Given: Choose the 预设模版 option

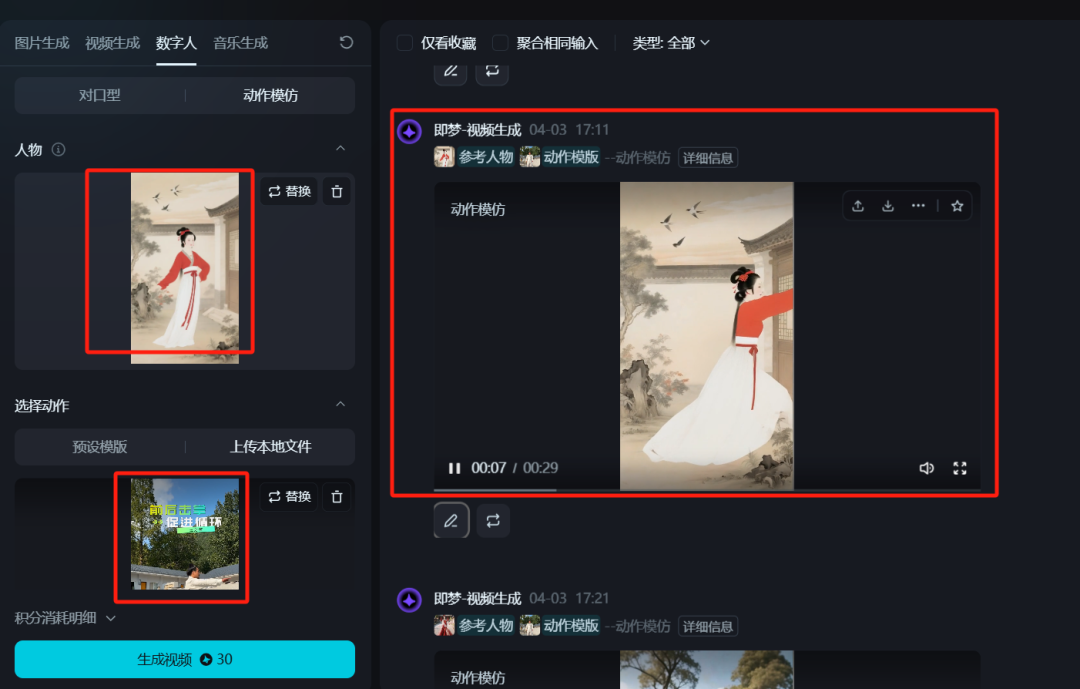Looking at the screenshot, I should [x=100, y=446].
